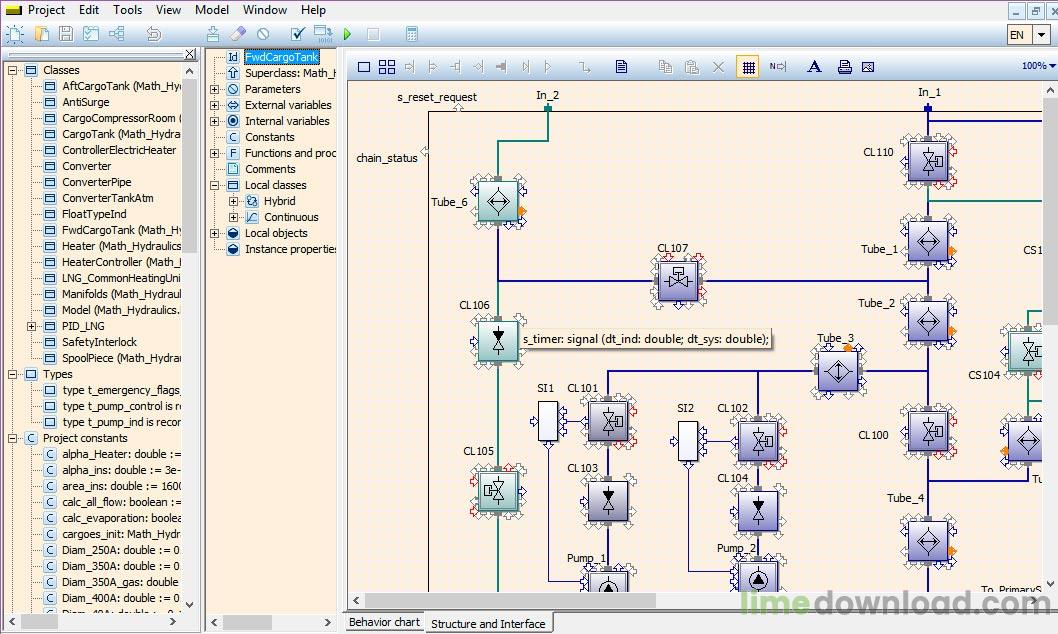The height and width of the screenshot is (634, 1058).
Task: Expand the PID_LNG class node
Action: coord(31,326)
